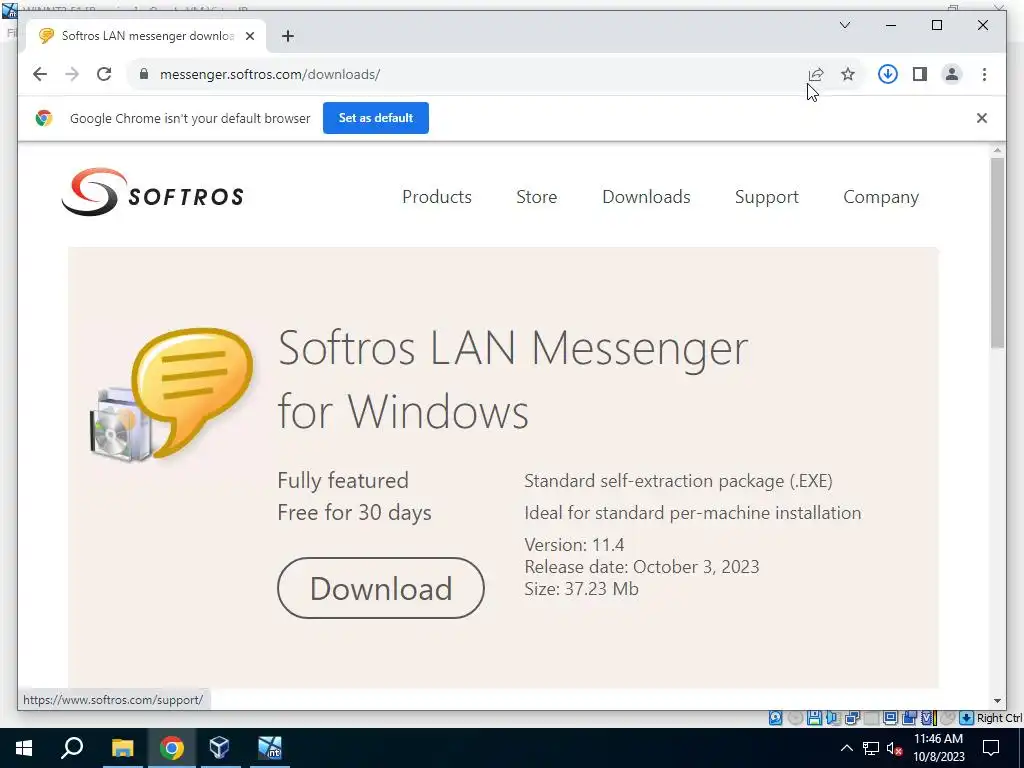This screenshot has width=1024, height=768.
Task: Click the nt VM taskbar icon
Action: pyautogui.click(x=269, y=748)
